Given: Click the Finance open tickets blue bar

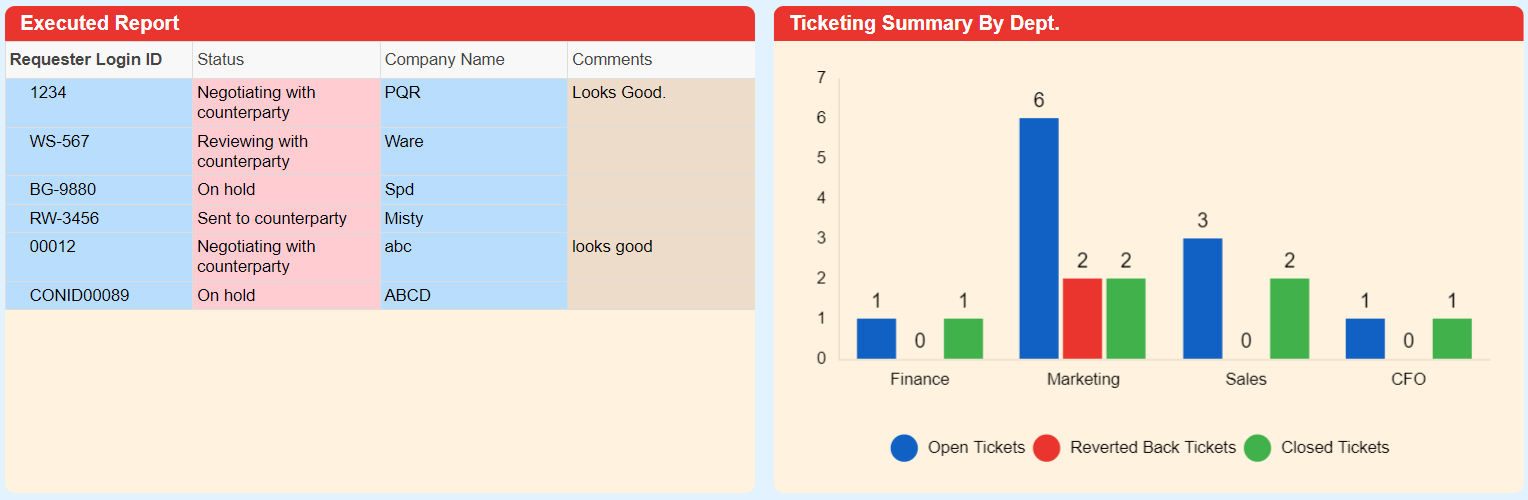Looking at the screenshot, I should [876, 339].
